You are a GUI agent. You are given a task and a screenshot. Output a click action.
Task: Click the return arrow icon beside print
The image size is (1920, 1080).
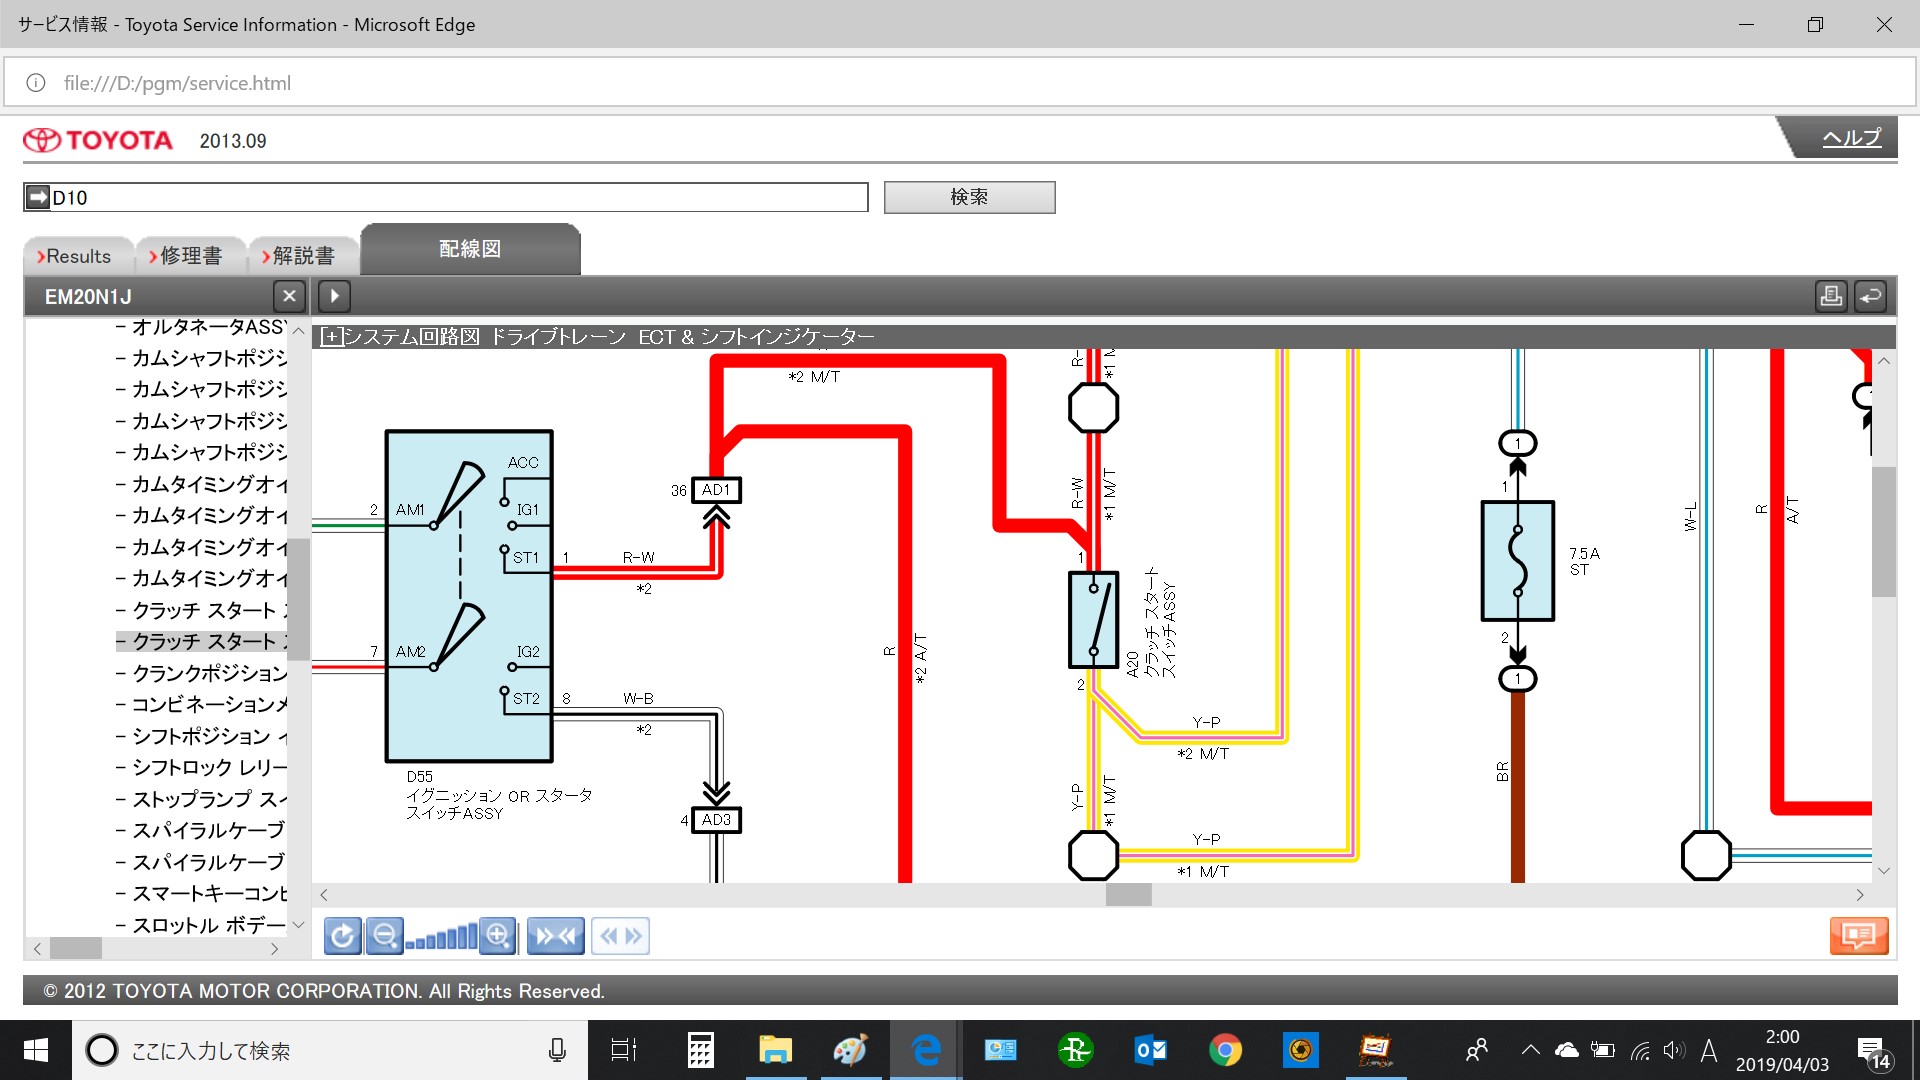point(1870,296)
